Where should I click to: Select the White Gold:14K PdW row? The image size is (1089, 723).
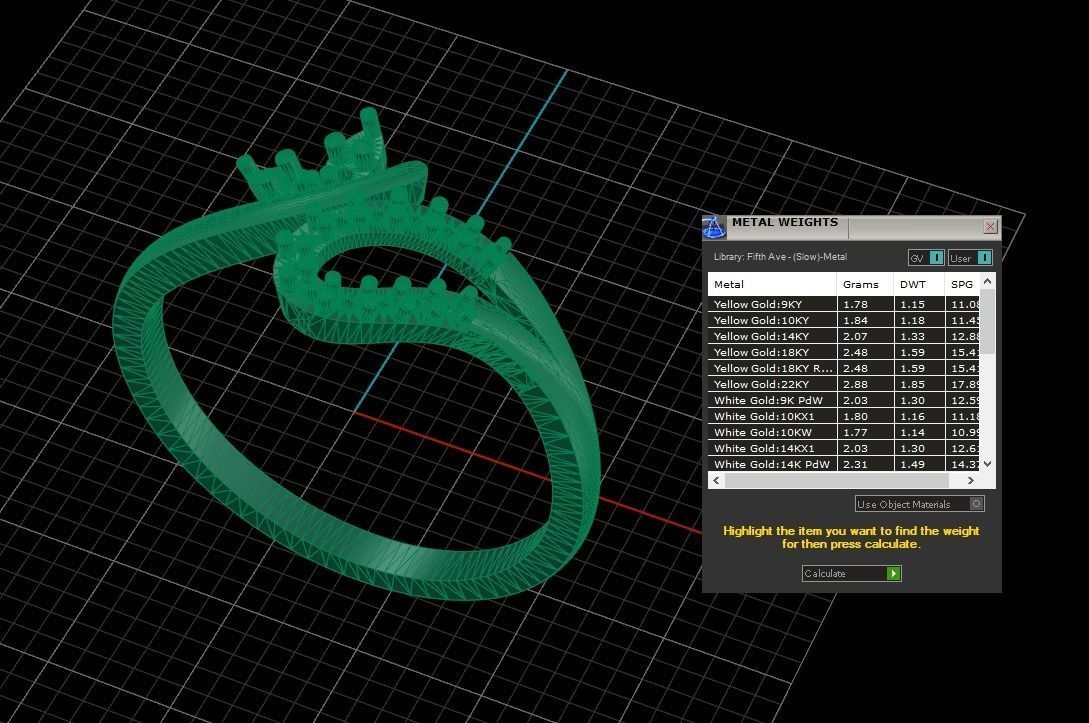(x=844, y=464)
